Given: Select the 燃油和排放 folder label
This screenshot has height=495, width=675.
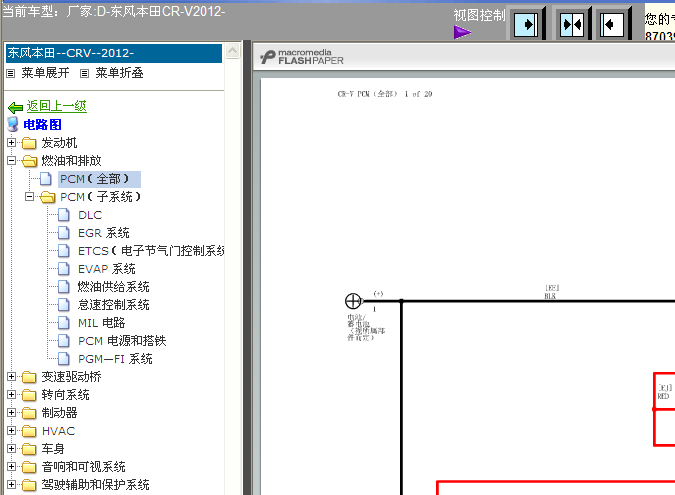Looking at the screenshot, I should [x=71, y=161].
